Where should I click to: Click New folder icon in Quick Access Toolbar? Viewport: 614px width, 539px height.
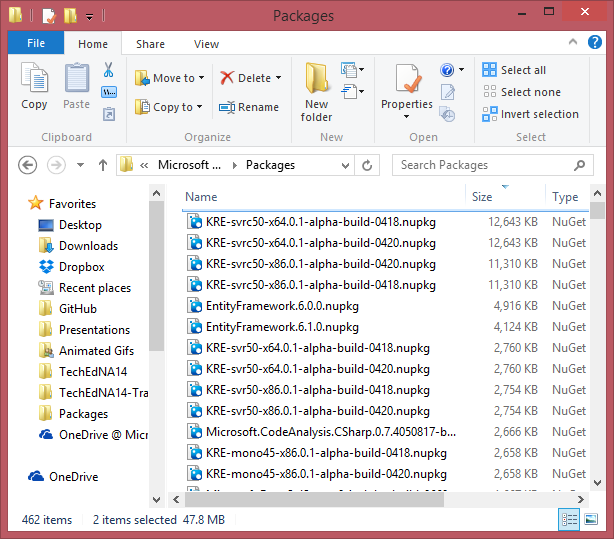[70, 16]
